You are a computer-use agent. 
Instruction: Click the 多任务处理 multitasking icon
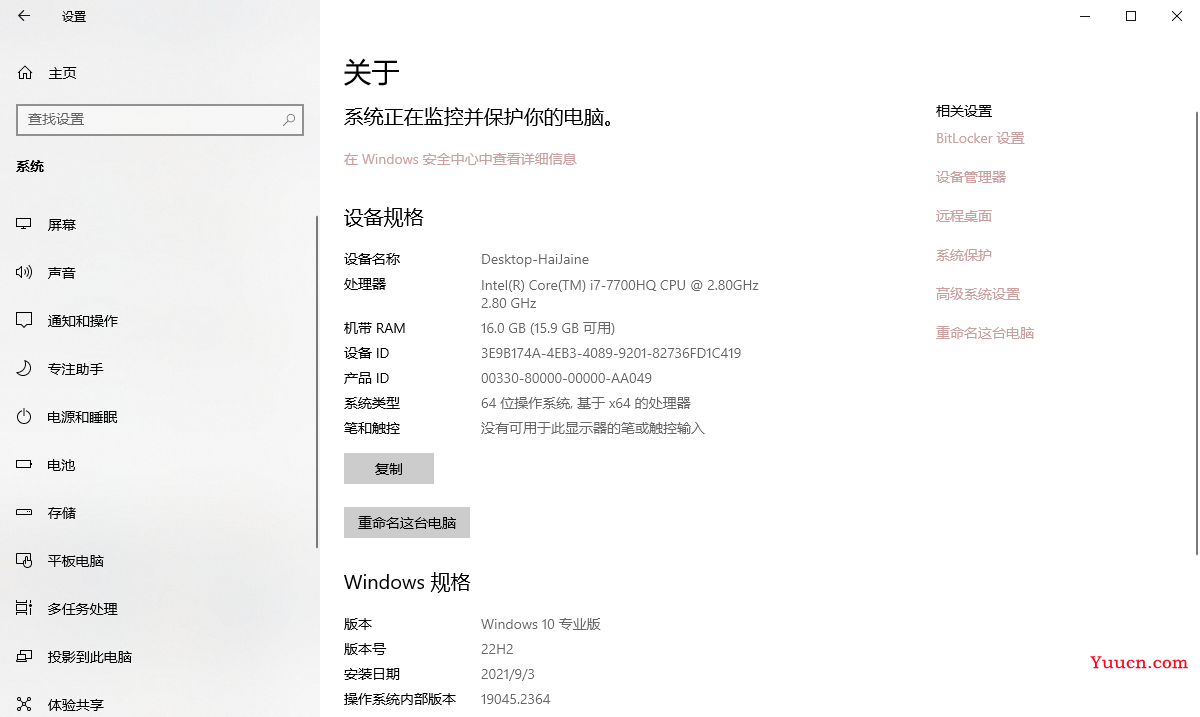pyautogui.click(x=24, y=608)
